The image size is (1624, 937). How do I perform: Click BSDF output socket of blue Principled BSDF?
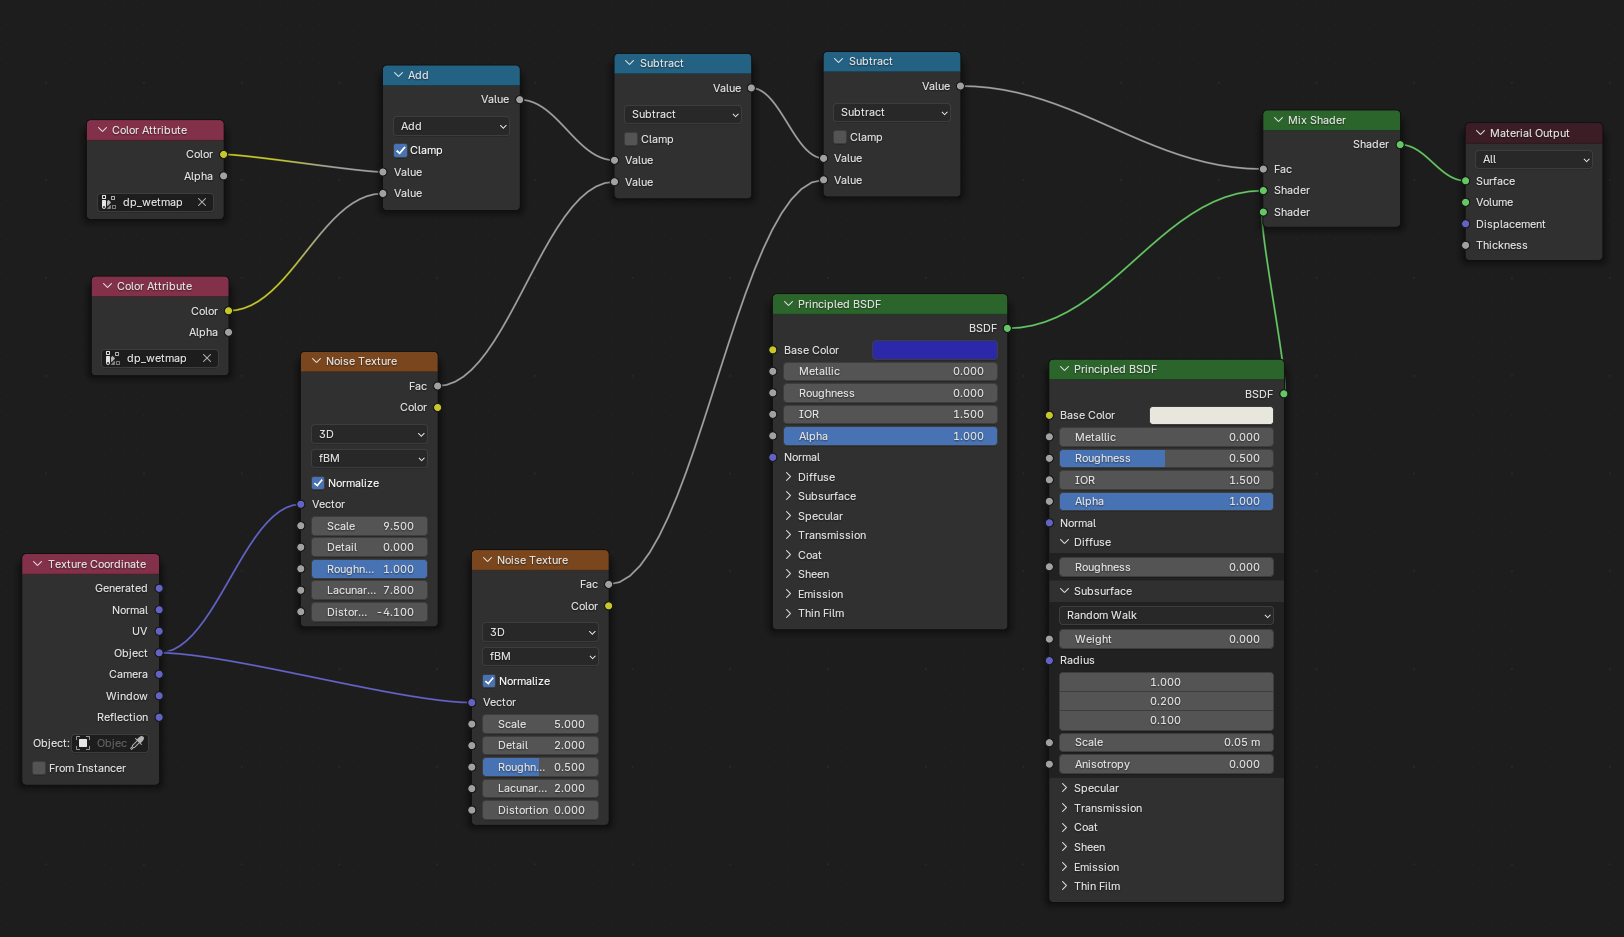click(1007, 328)
